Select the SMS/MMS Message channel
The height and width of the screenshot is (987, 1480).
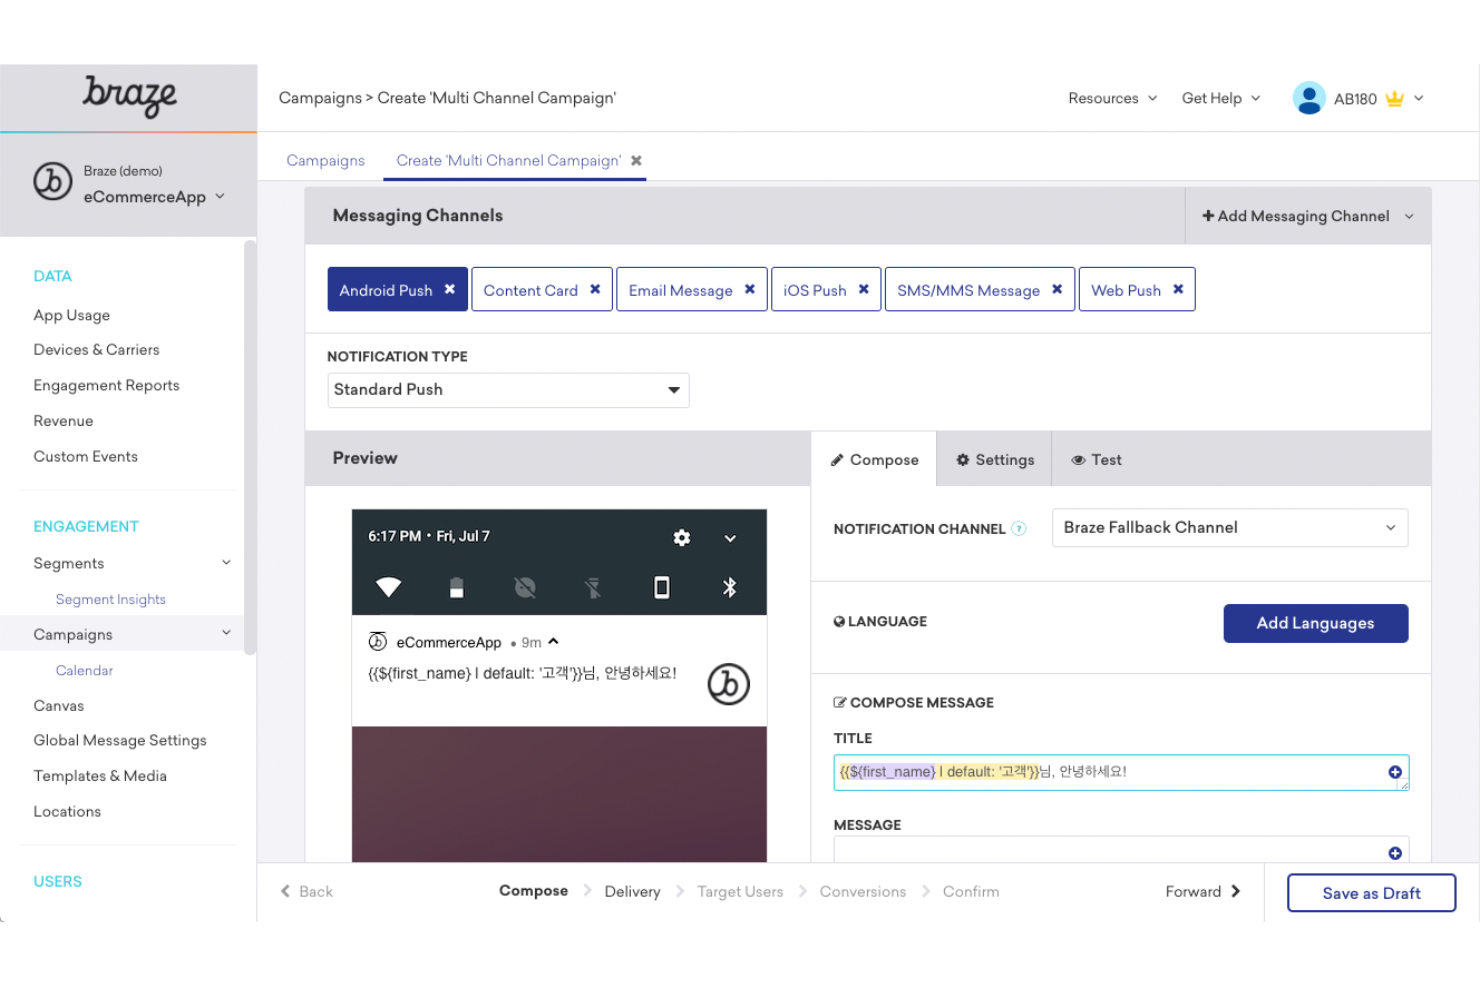968,290
